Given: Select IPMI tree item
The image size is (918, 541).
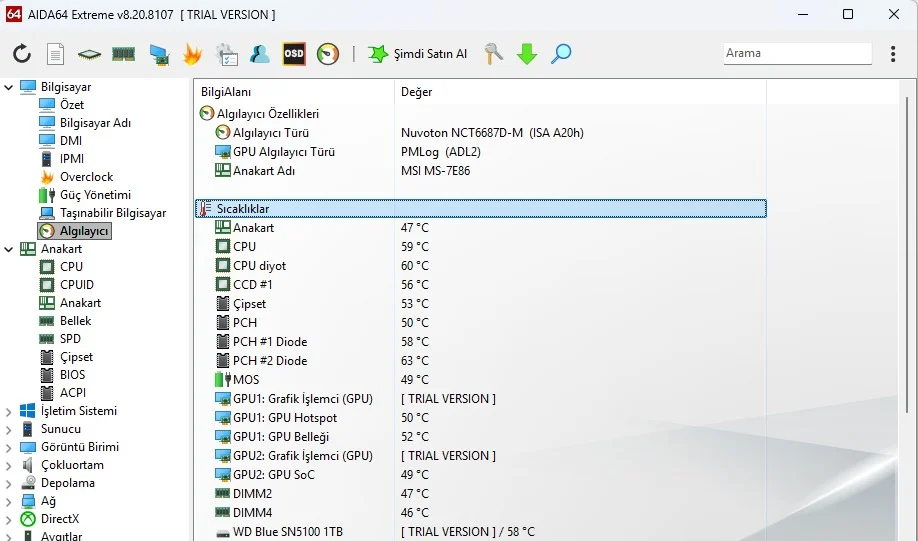Looking at the screenshot, I should click(x=61, y=159).
